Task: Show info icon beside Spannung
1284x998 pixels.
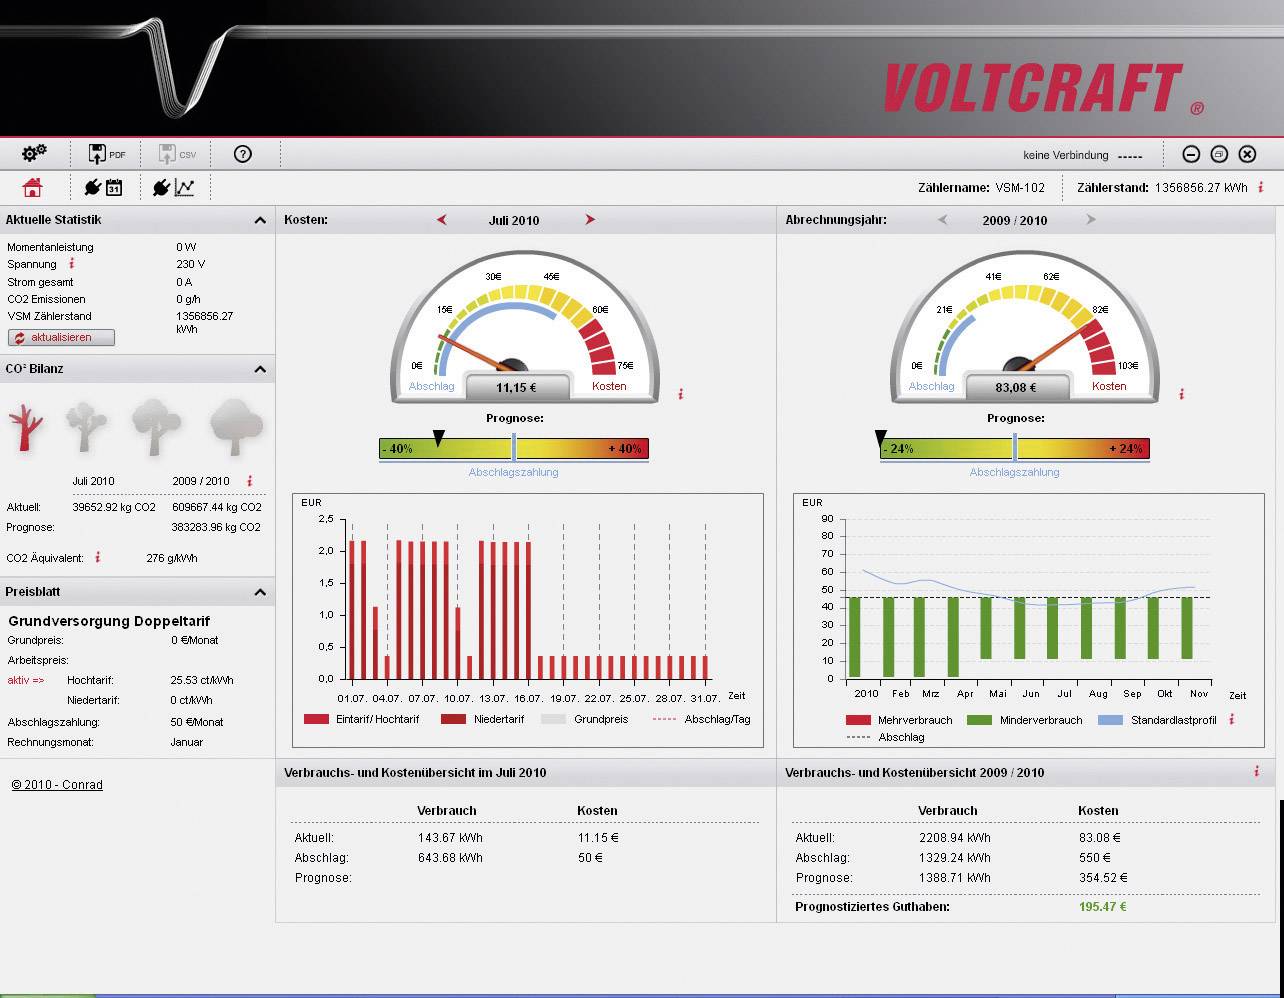Action: (72, 264)
